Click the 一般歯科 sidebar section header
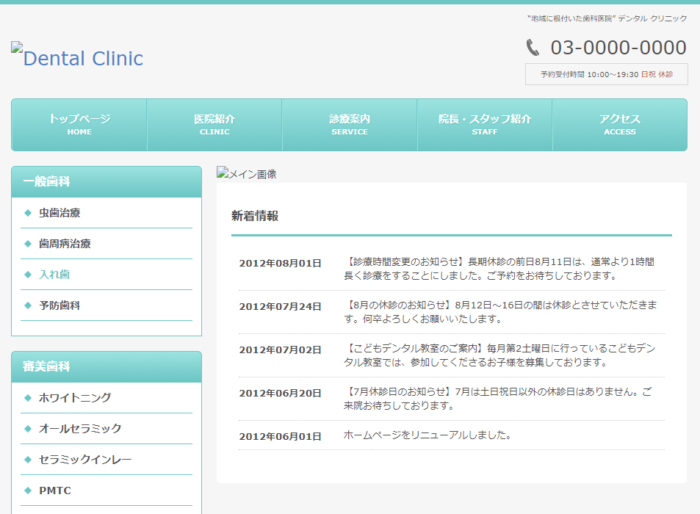The height and width of the screenshot is (514, 700). tap(106, 182)
